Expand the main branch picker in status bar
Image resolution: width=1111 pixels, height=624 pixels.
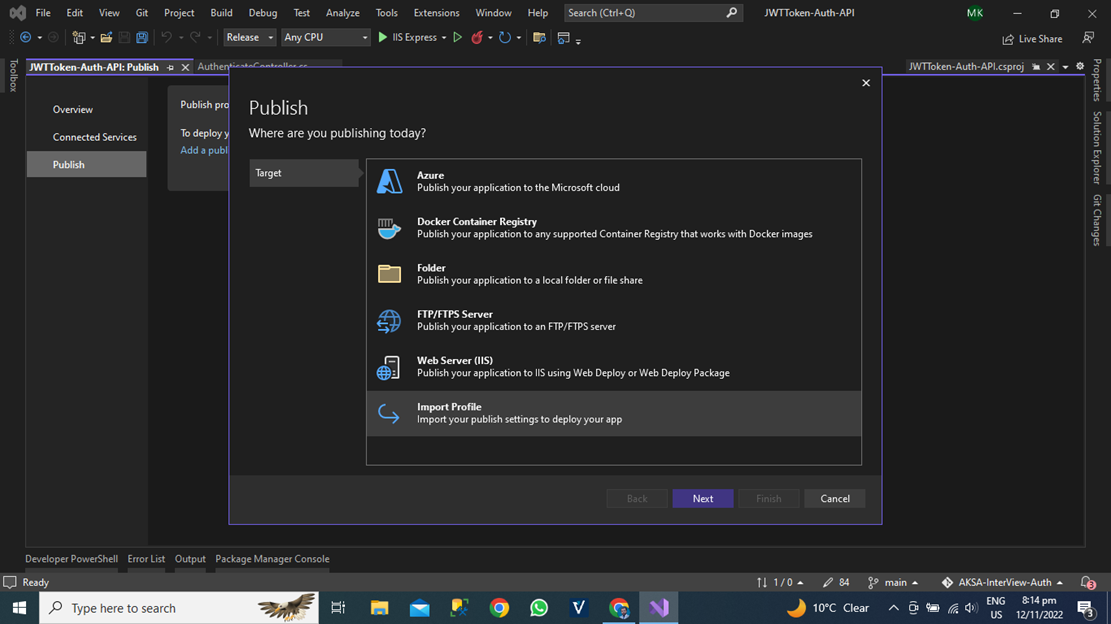point(893,582)
